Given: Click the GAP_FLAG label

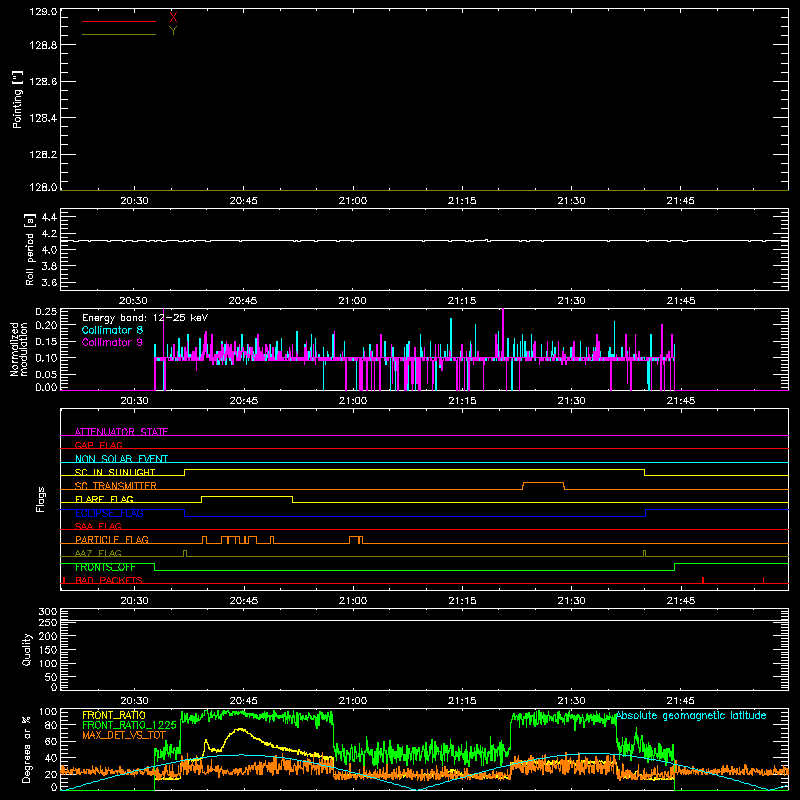Looking at the screenshot, I should coord(98,445).
